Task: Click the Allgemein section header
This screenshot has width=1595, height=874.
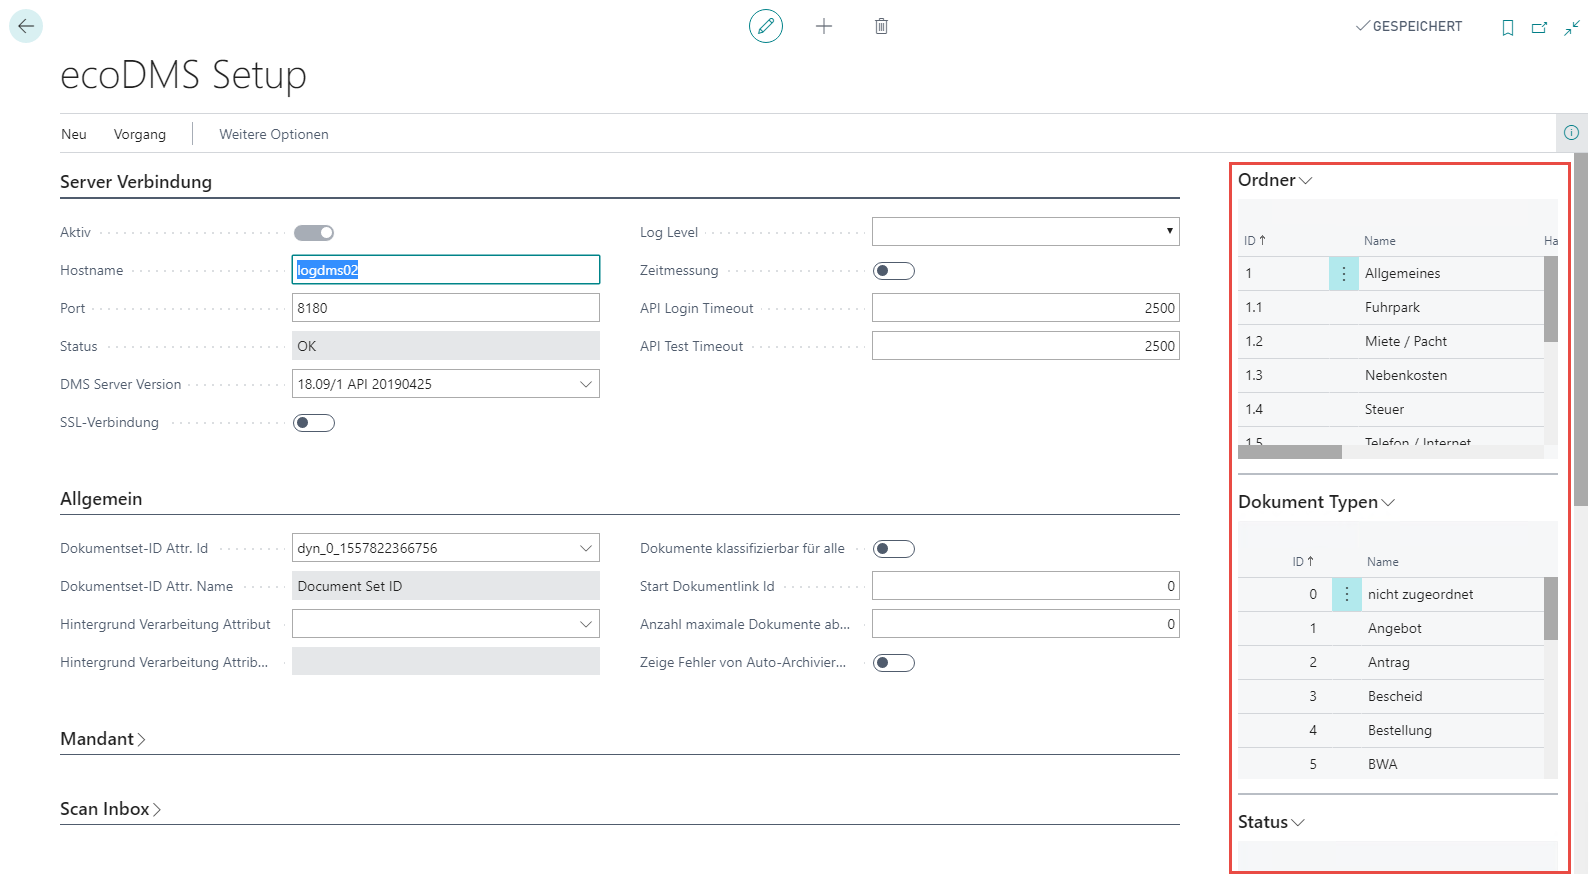Action: [101, 499]
